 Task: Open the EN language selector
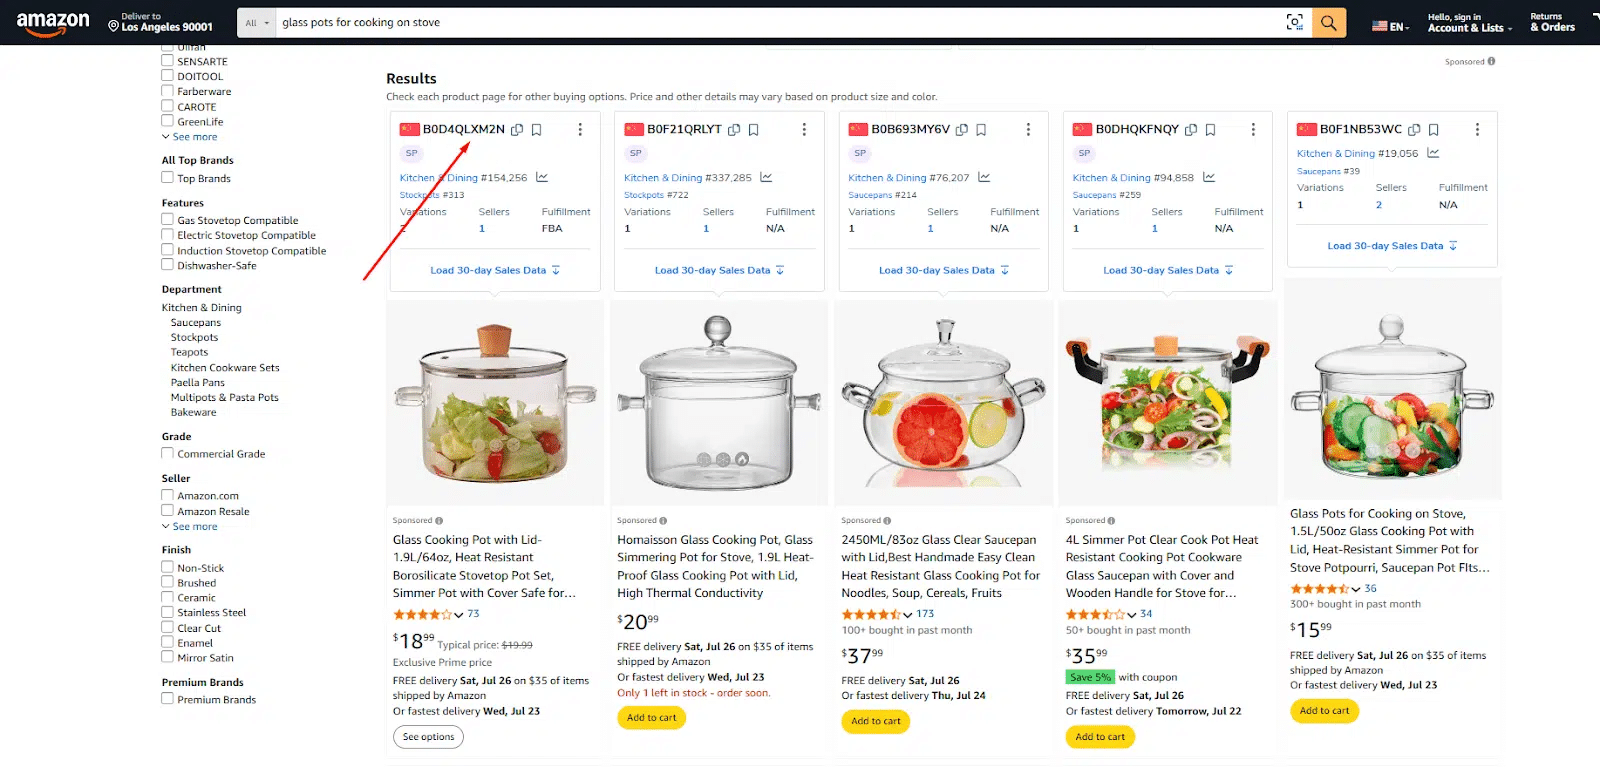1391,26
